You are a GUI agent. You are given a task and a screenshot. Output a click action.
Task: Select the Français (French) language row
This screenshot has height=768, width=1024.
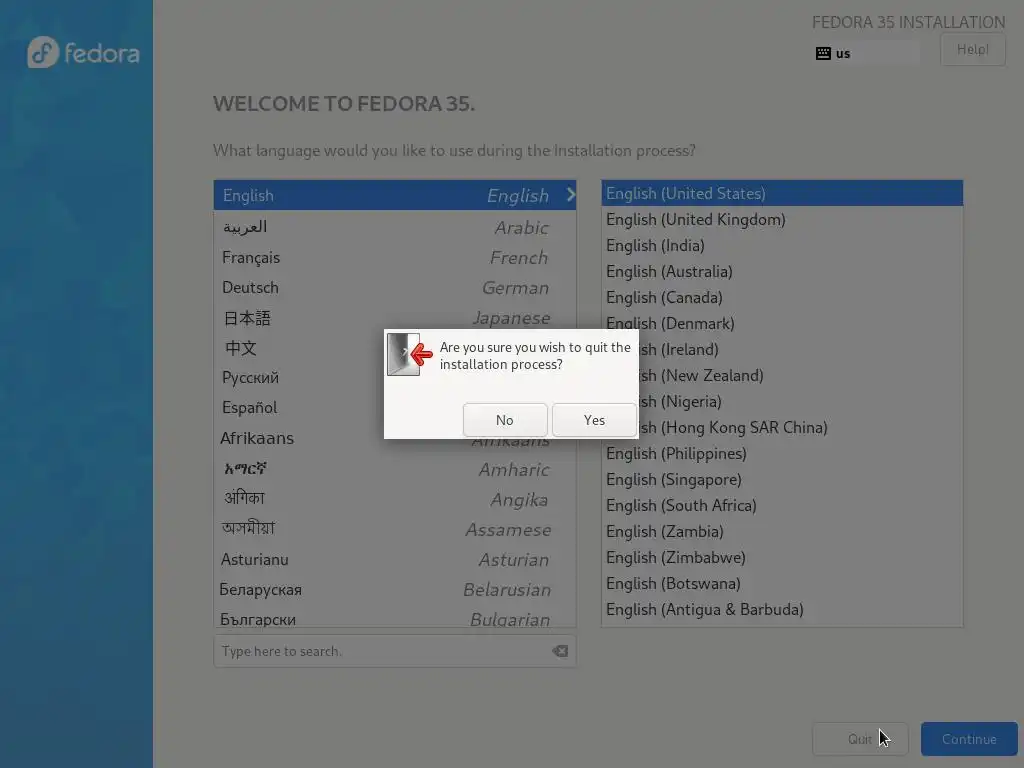pyautogui.click(x=394, y=257)
